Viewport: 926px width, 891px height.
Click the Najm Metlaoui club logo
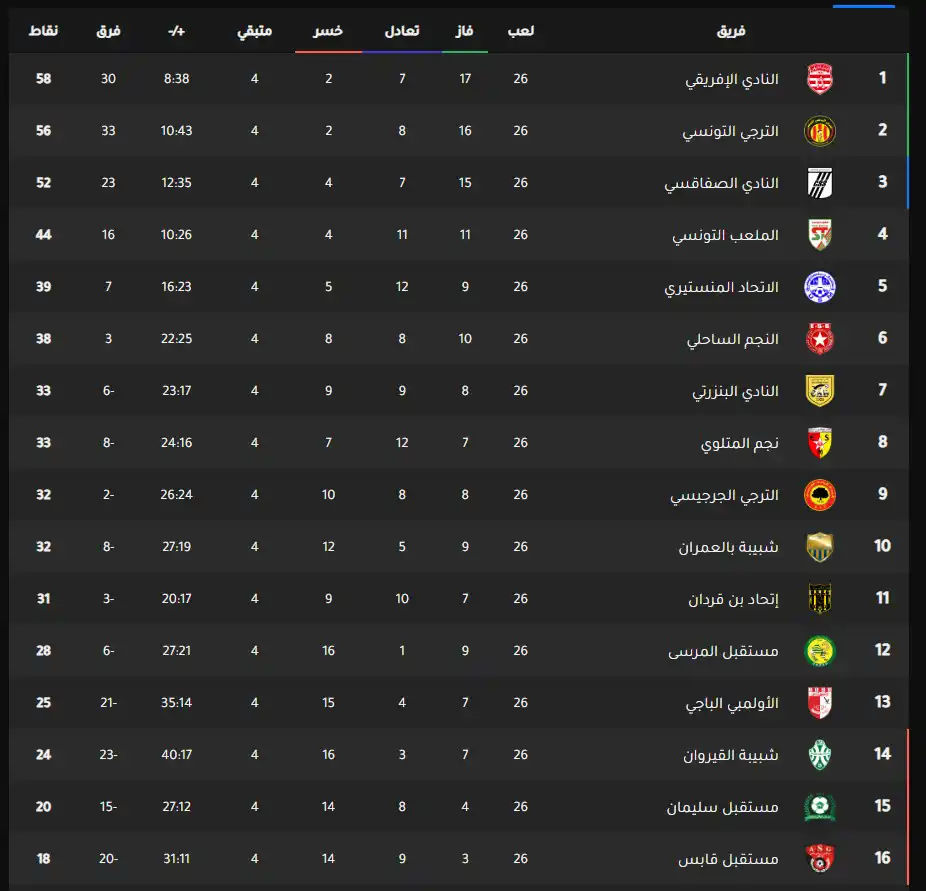click(x=819, y=442)
